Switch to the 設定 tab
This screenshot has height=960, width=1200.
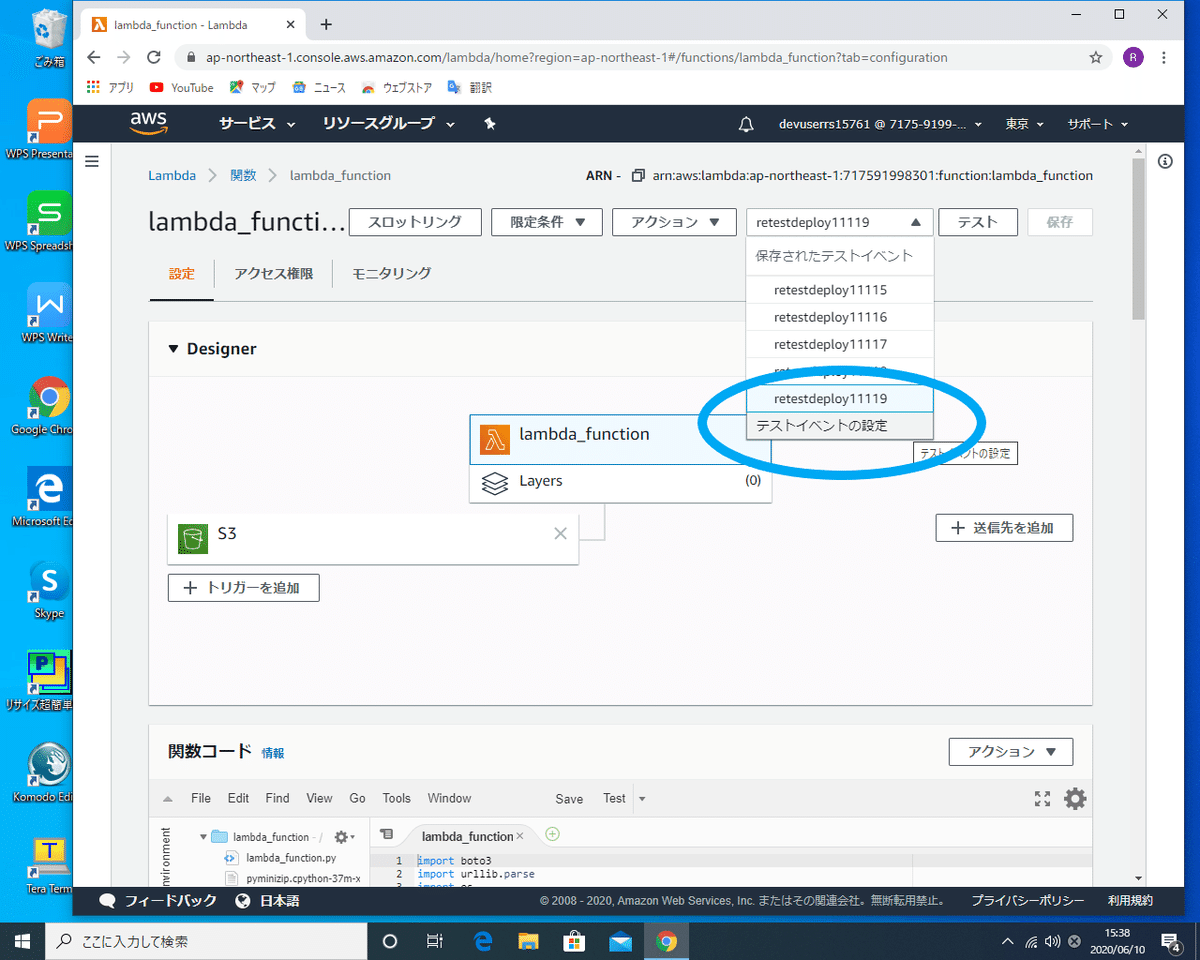(x=182, y=273)
